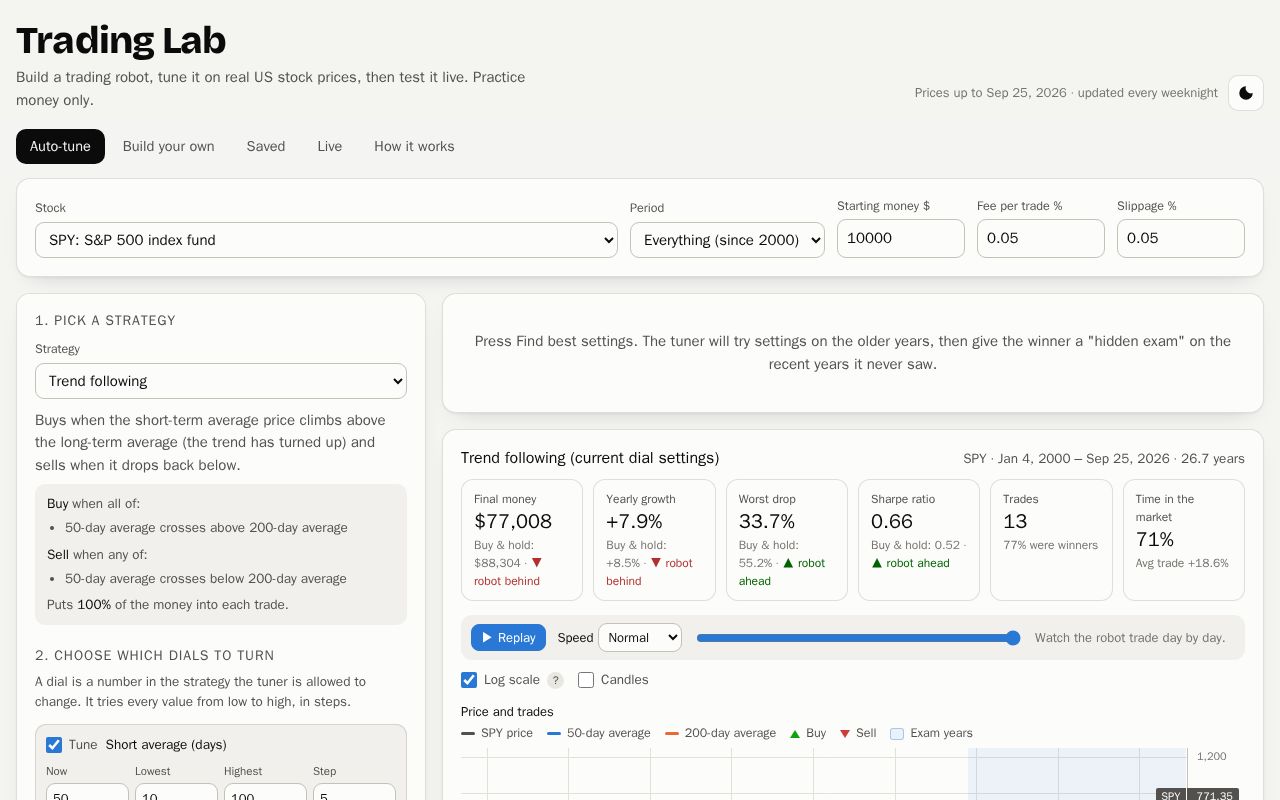Open the Stock dropdown showing SPY
Screen dimensions: 1280x800
pyautogui.click(x=326, y=240)
